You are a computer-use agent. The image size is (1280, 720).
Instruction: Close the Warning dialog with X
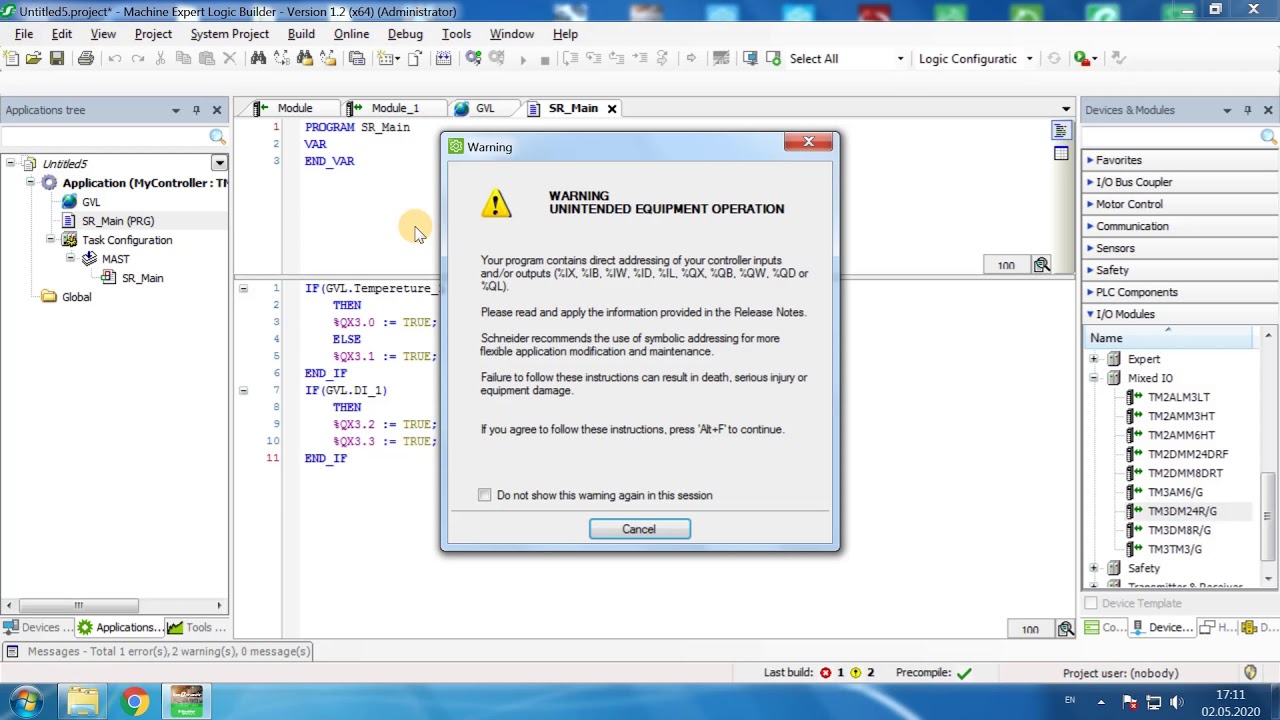point(809,142)
